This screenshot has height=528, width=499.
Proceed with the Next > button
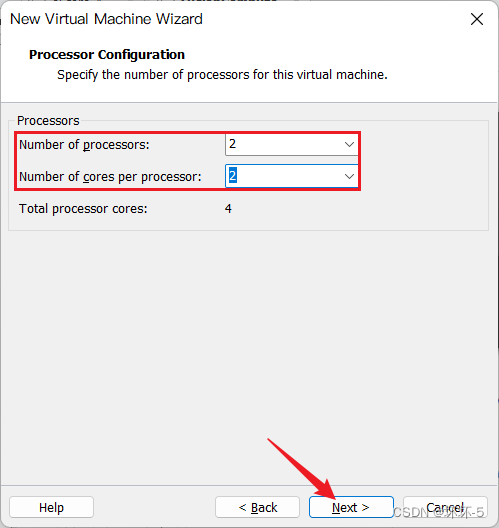click(351, 507)
